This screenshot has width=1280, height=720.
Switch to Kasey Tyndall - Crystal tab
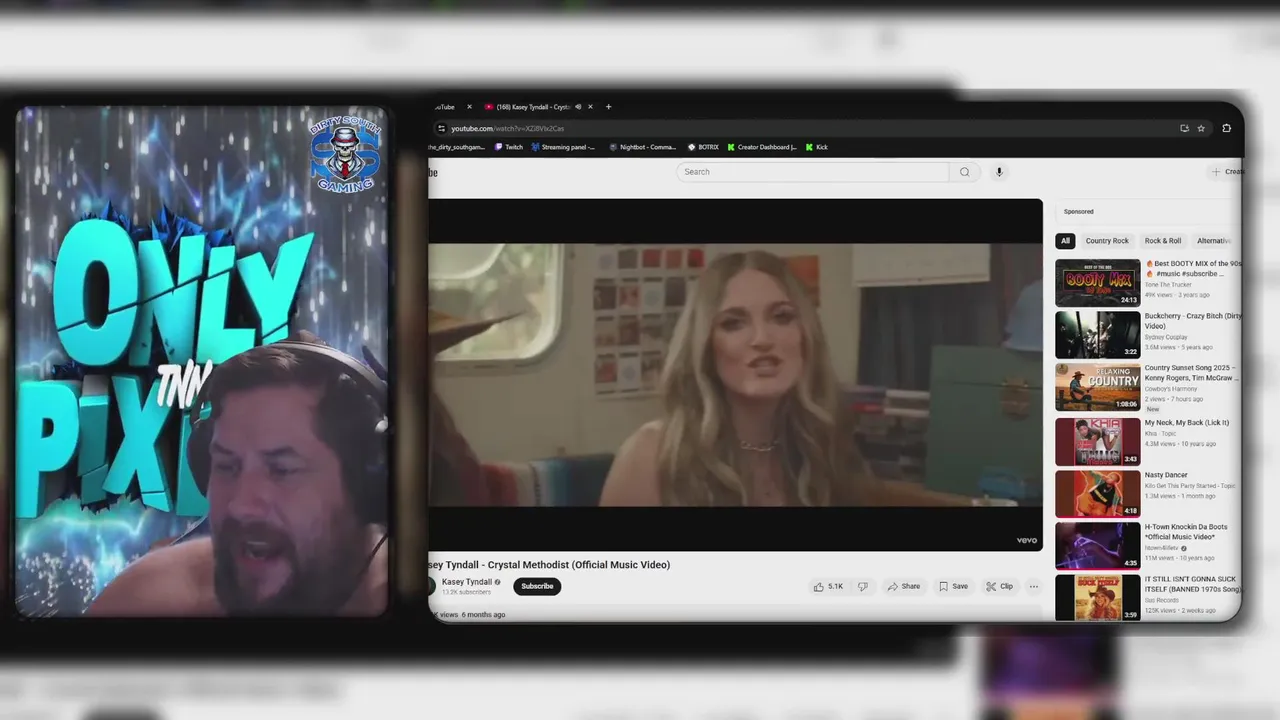[x=533, y=107]
